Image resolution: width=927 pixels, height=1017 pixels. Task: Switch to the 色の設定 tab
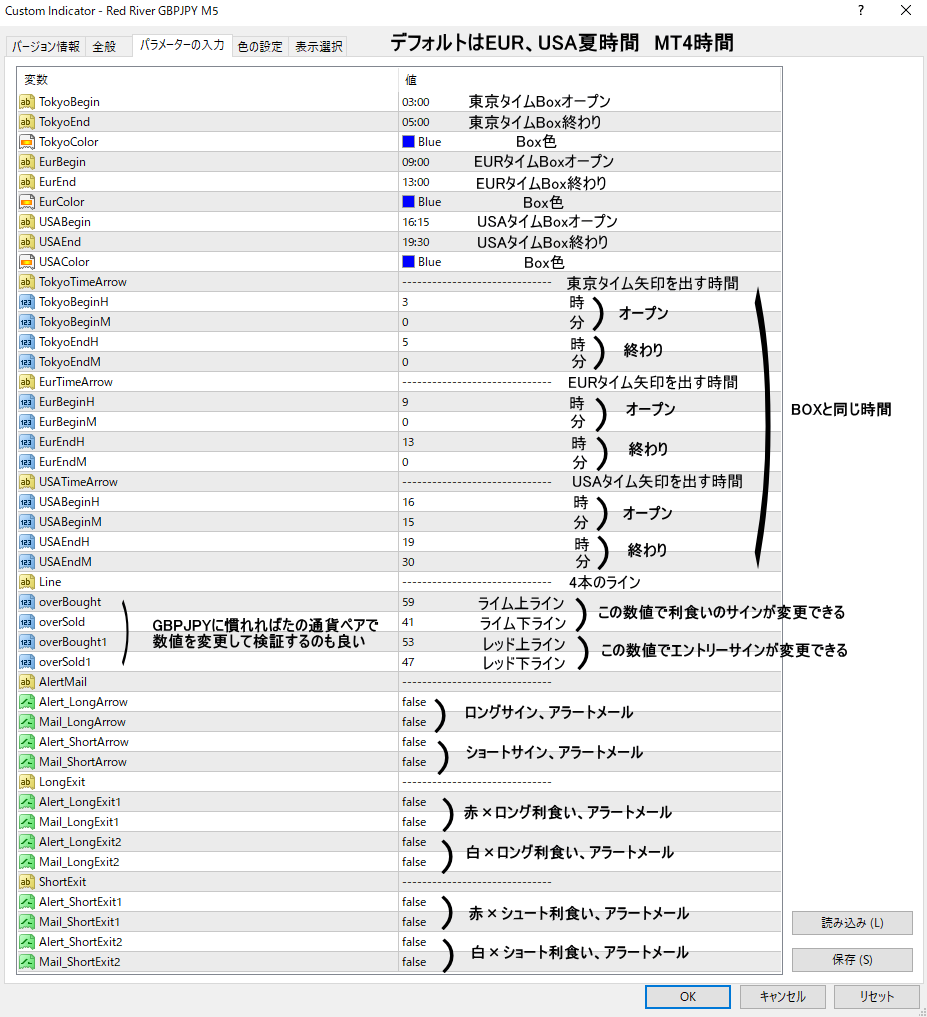click(259, 47)
